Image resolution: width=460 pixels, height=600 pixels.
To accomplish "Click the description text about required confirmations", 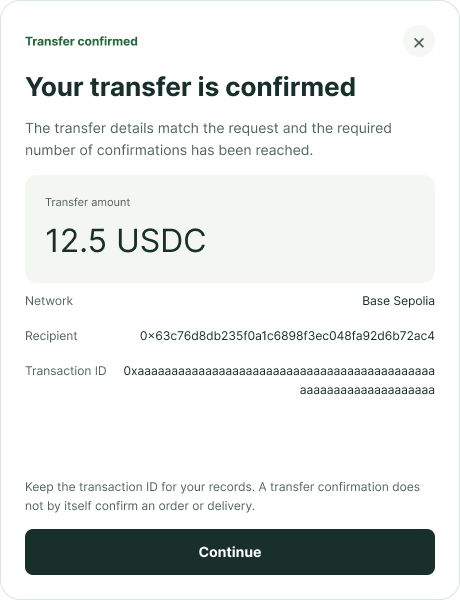I will tap(208, 139).
